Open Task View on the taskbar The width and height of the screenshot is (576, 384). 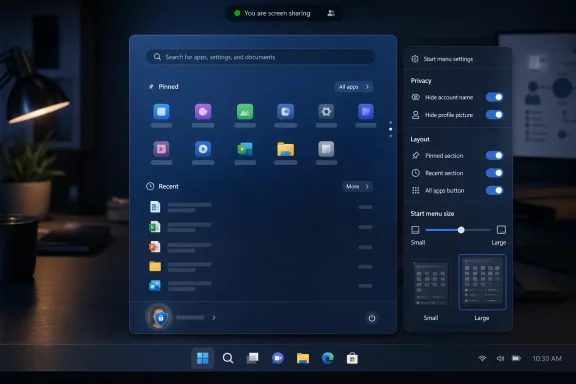tap(252, 358)
